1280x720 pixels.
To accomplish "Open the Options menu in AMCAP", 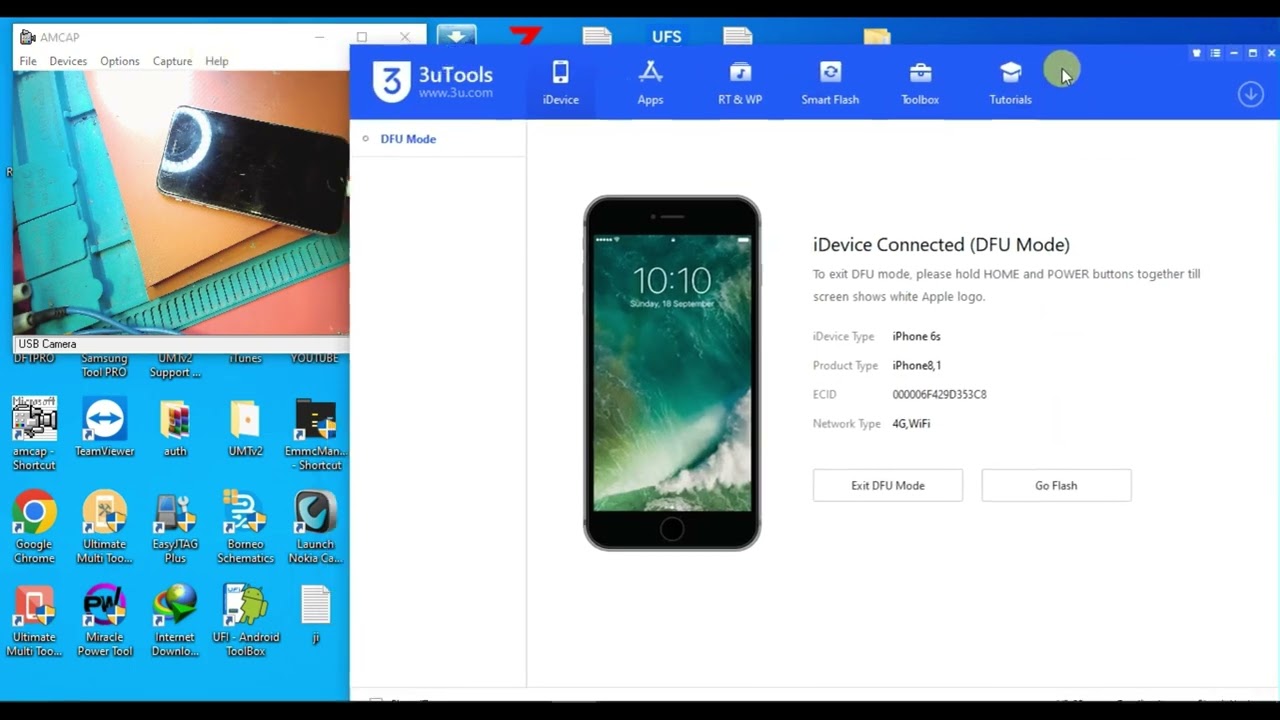I will point(119,61).
